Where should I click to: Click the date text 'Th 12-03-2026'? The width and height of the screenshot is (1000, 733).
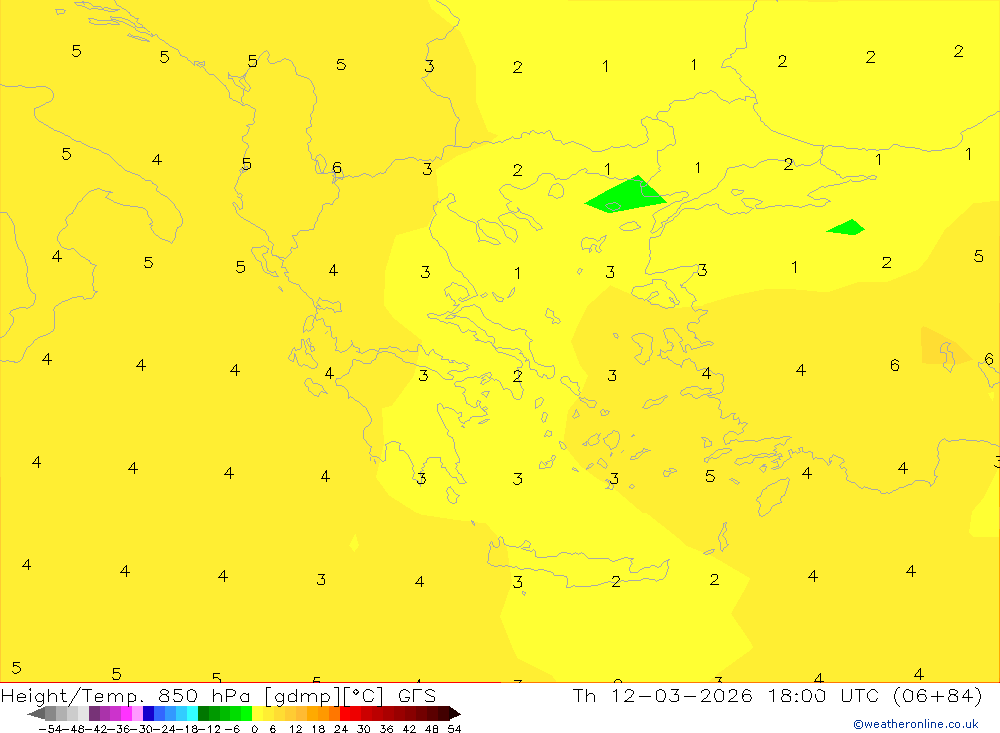[x=662, y=695]
